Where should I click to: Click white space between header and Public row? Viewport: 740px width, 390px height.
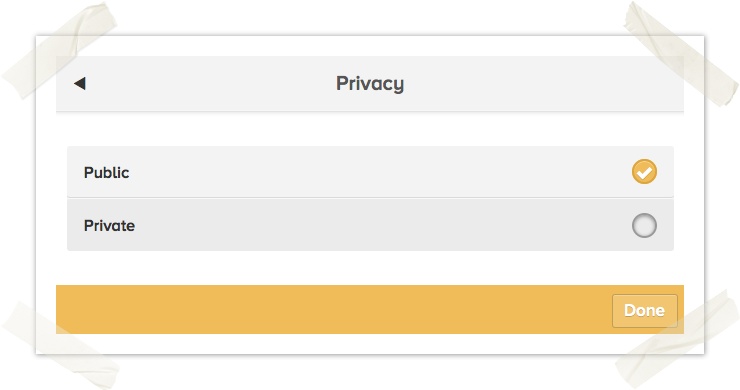370,129
